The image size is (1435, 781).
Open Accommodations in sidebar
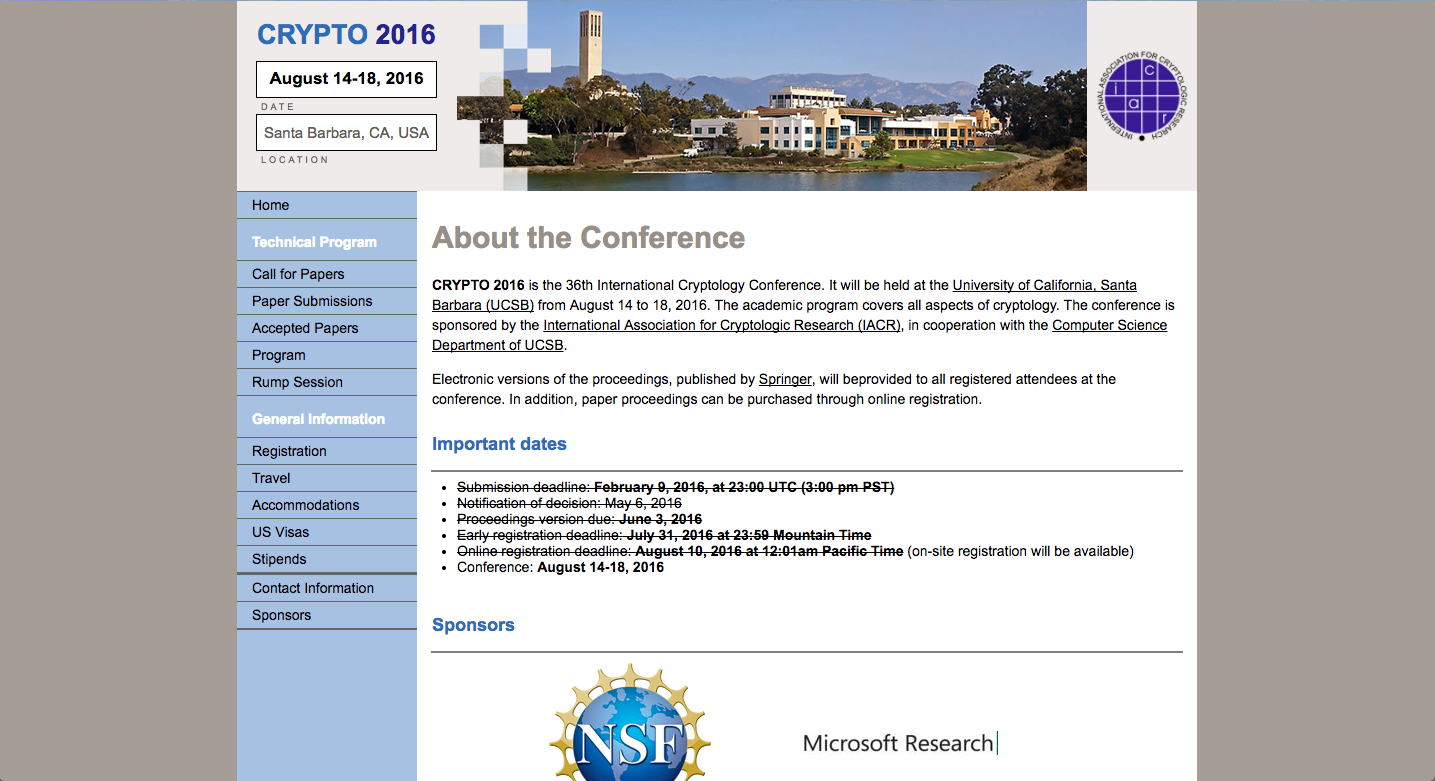point(327,505)
